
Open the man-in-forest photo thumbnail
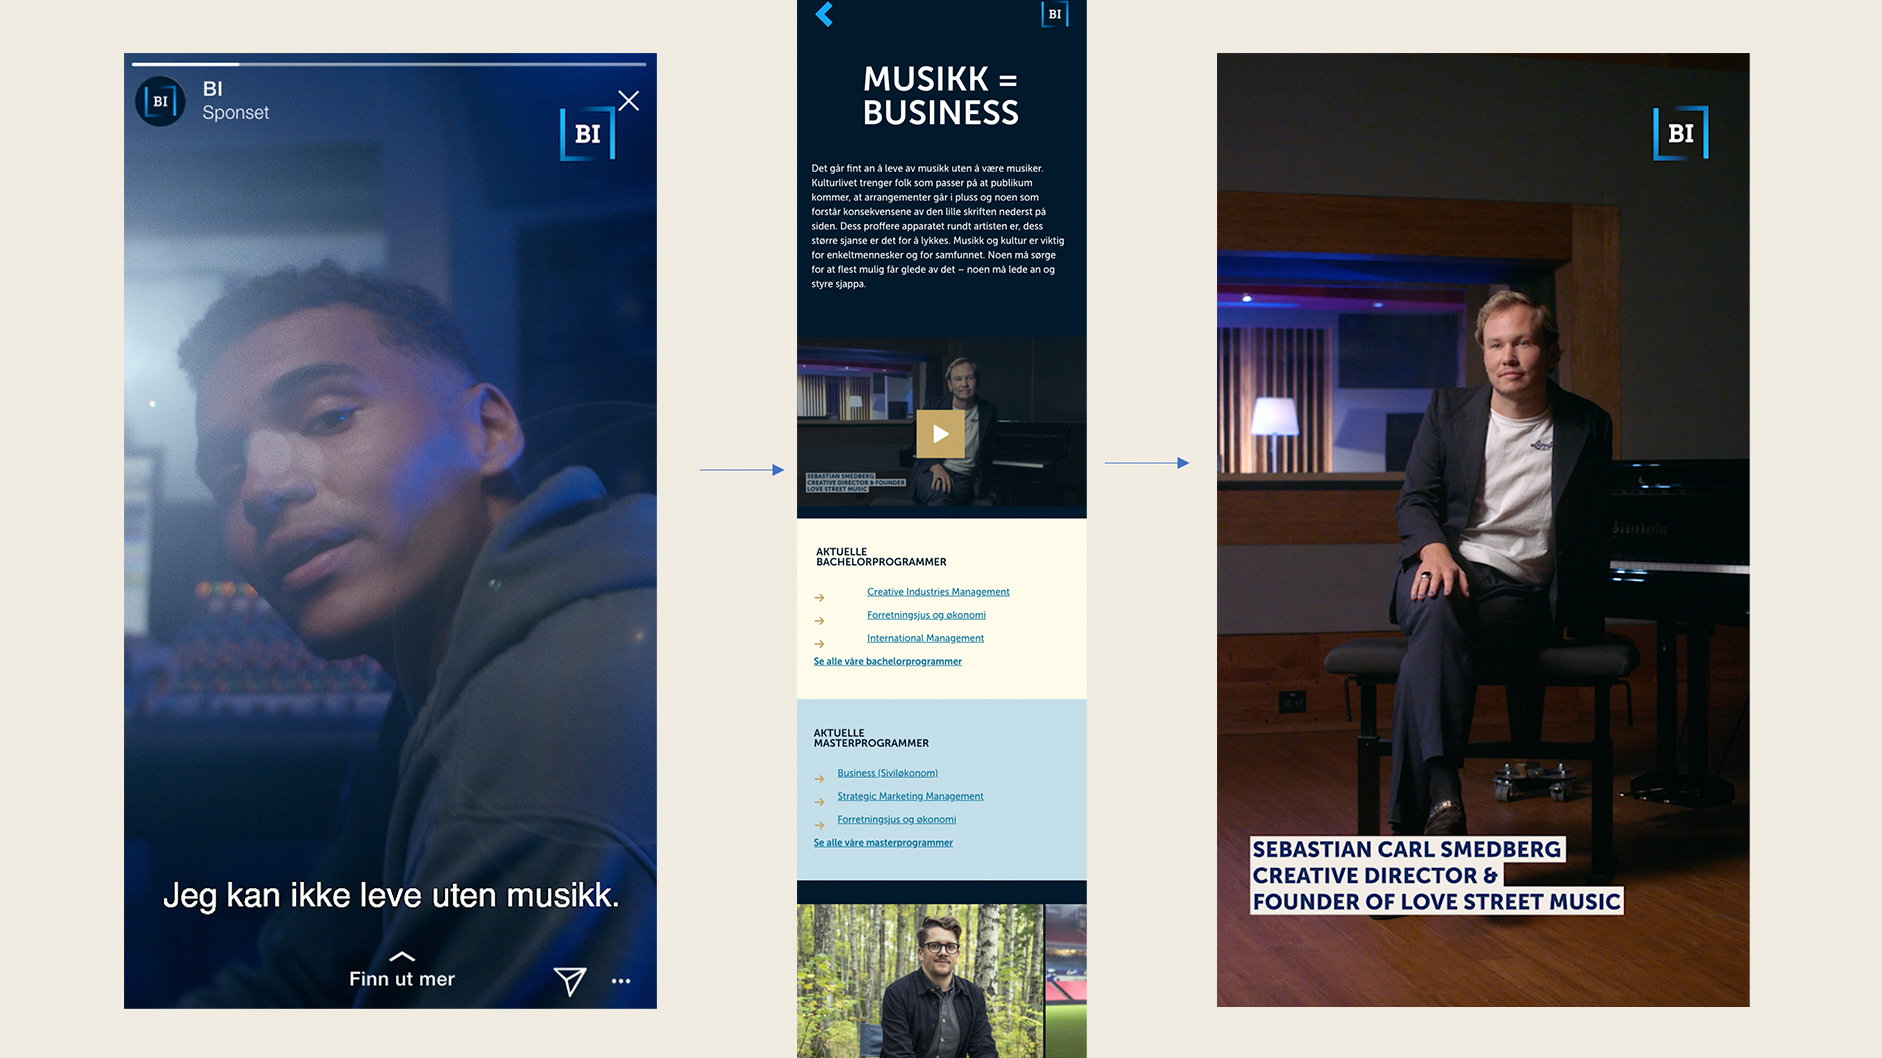pyautogui.click(x=920, y=981)
